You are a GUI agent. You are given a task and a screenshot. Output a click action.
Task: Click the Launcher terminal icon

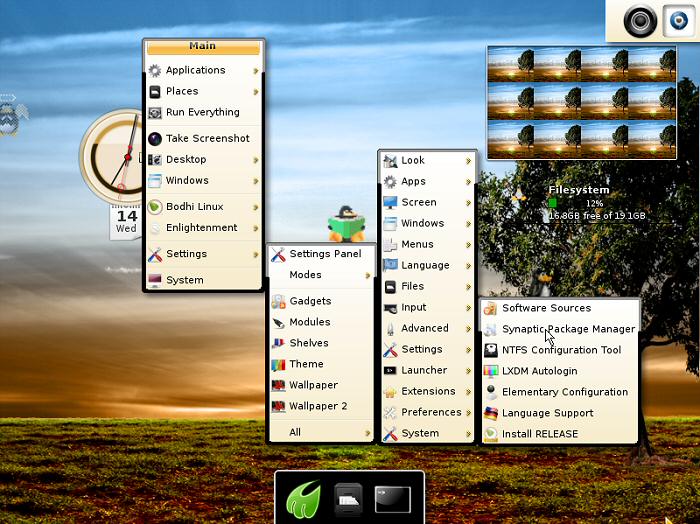pos(390,370)
